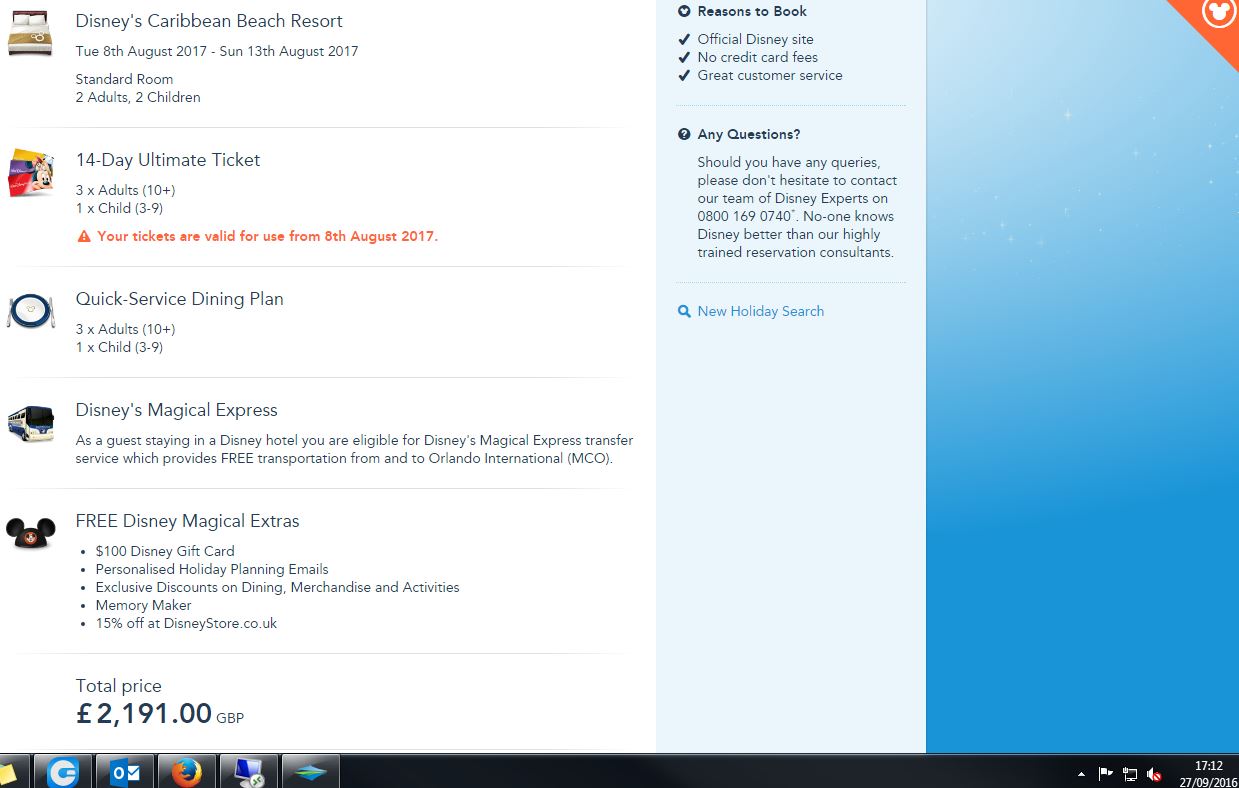1239x788 pixels.
Task: Click the Total price label
Action: coord(119,686)
